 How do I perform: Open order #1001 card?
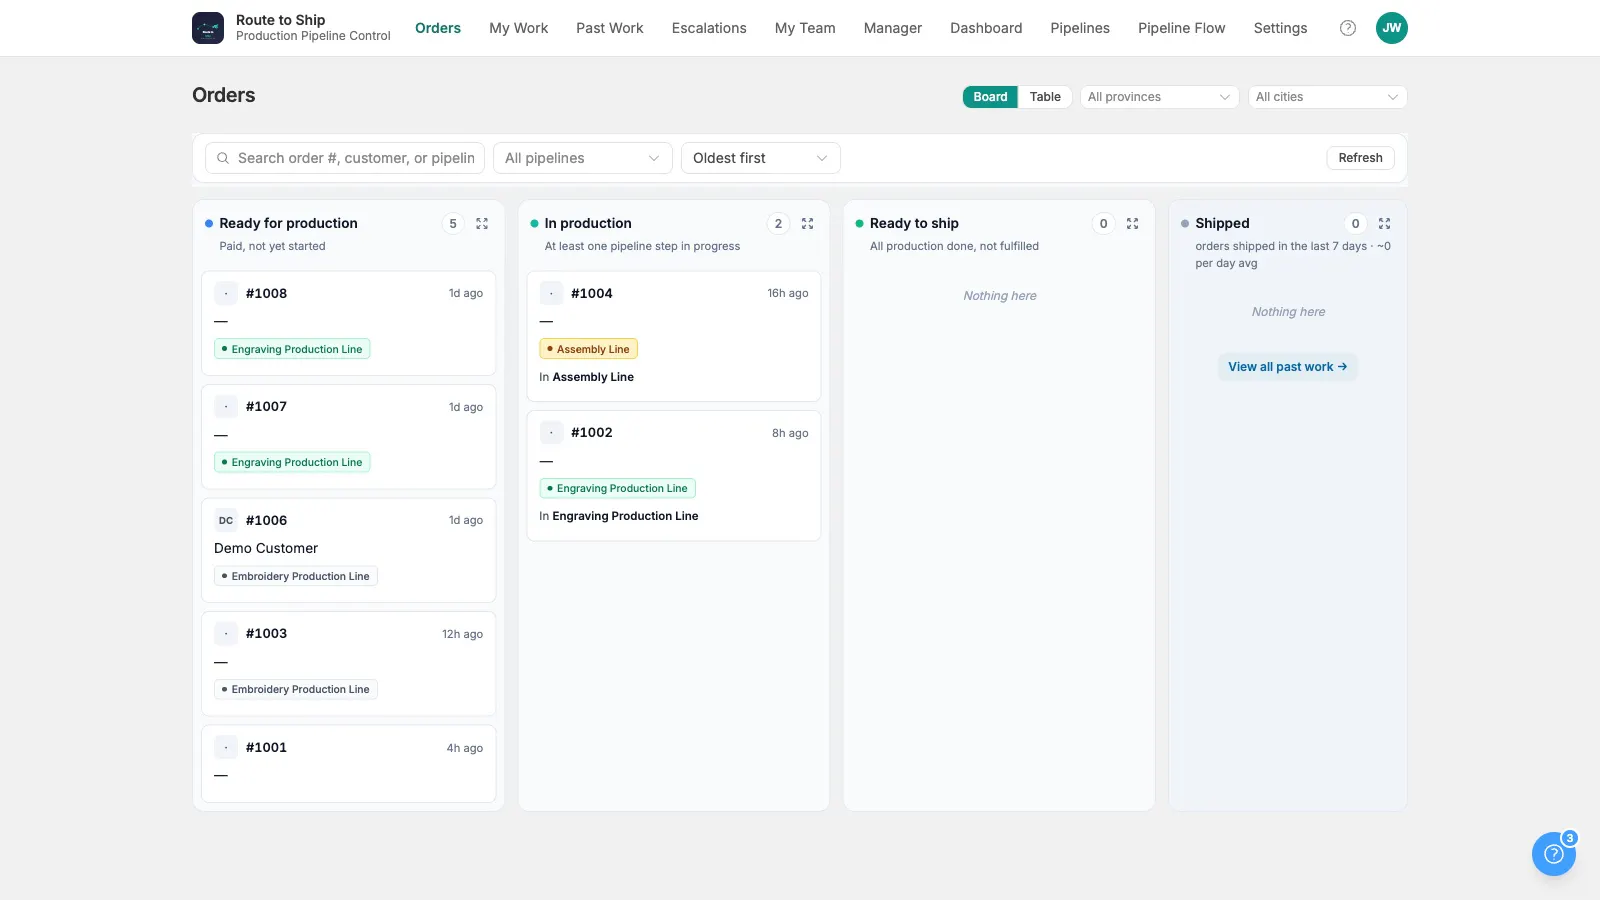click(349, 763)
